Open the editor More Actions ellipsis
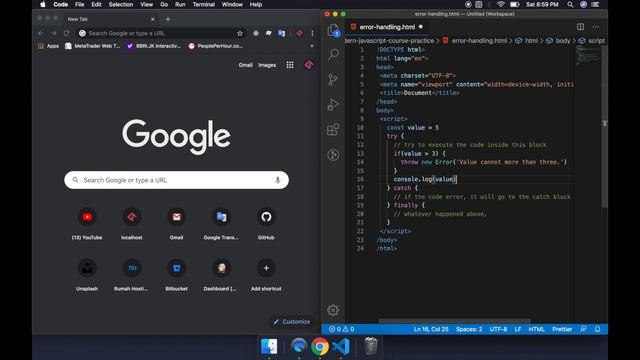This screenshot has width=640, height=360. tap(596, 27)
